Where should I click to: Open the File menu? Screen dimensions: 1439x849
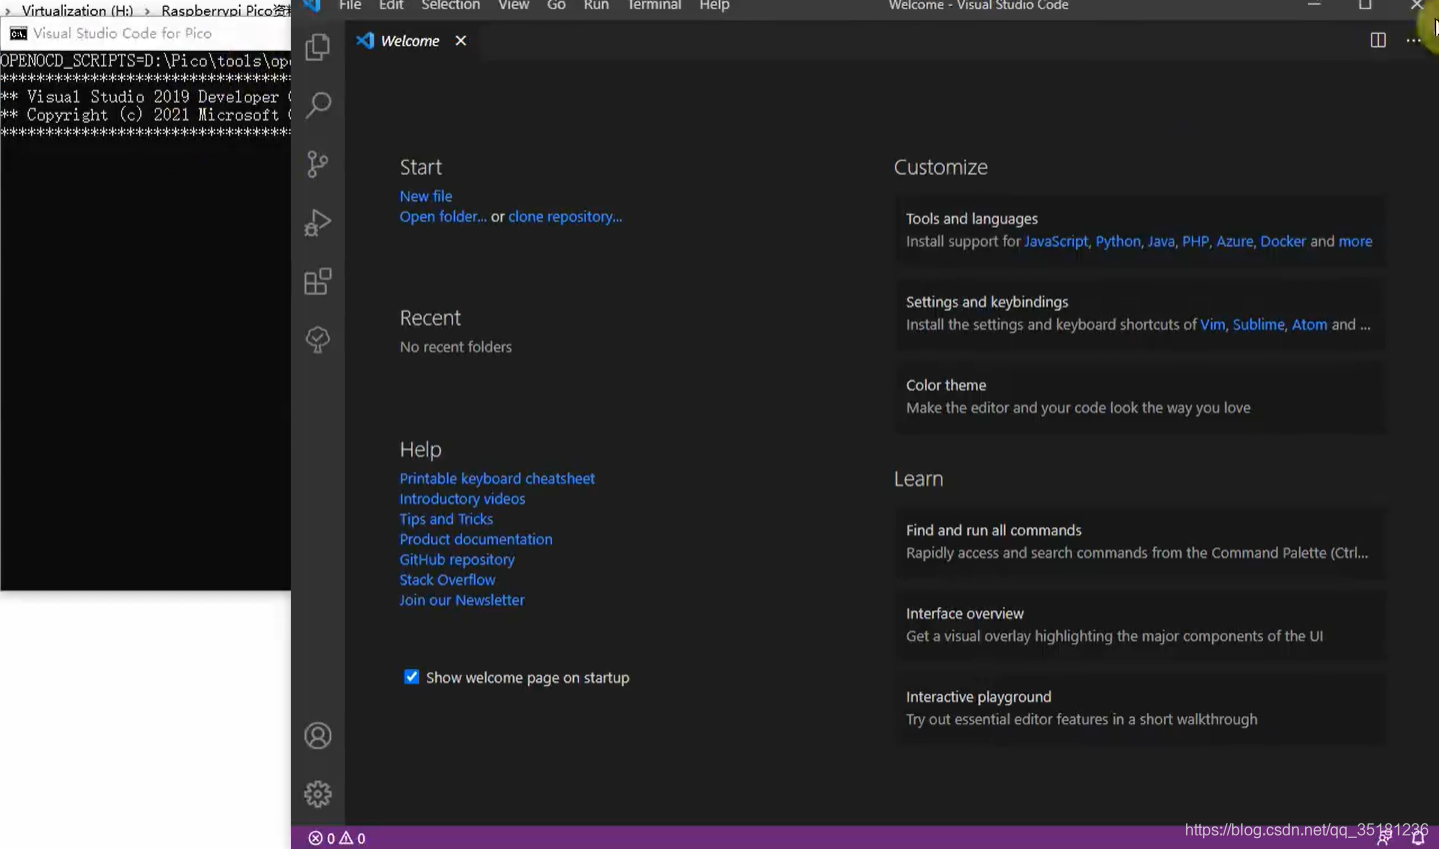(x=350, y=5)
